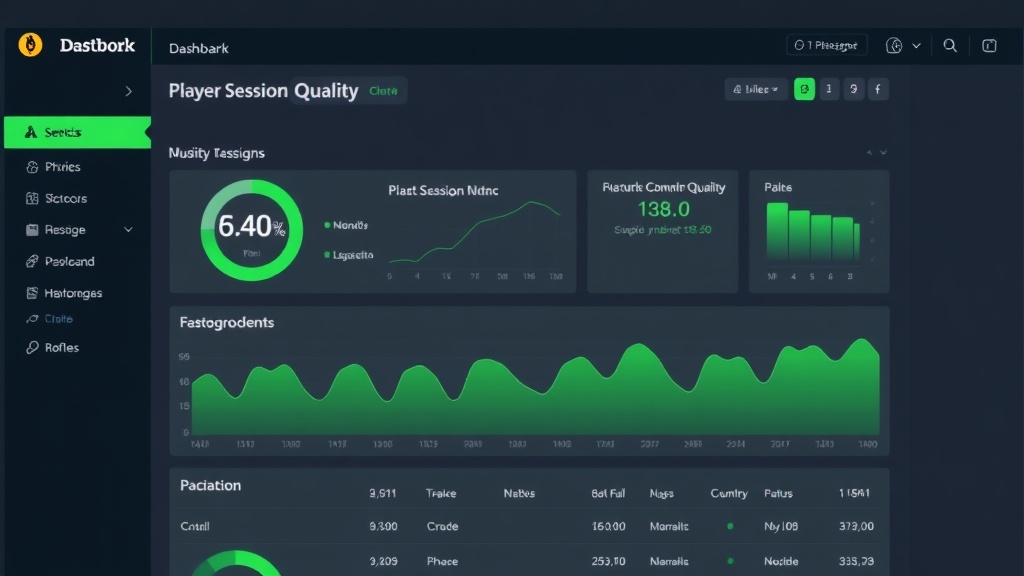The width and height of the screenshot is (1024, 576).
Task: Open Rofles in the sidebar
Action: coord(61,347)
